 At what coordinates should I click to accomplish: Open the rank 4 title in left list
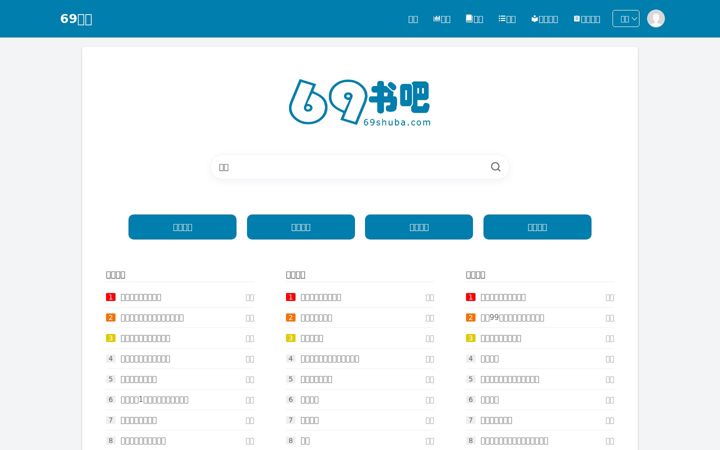coord(145,359)
